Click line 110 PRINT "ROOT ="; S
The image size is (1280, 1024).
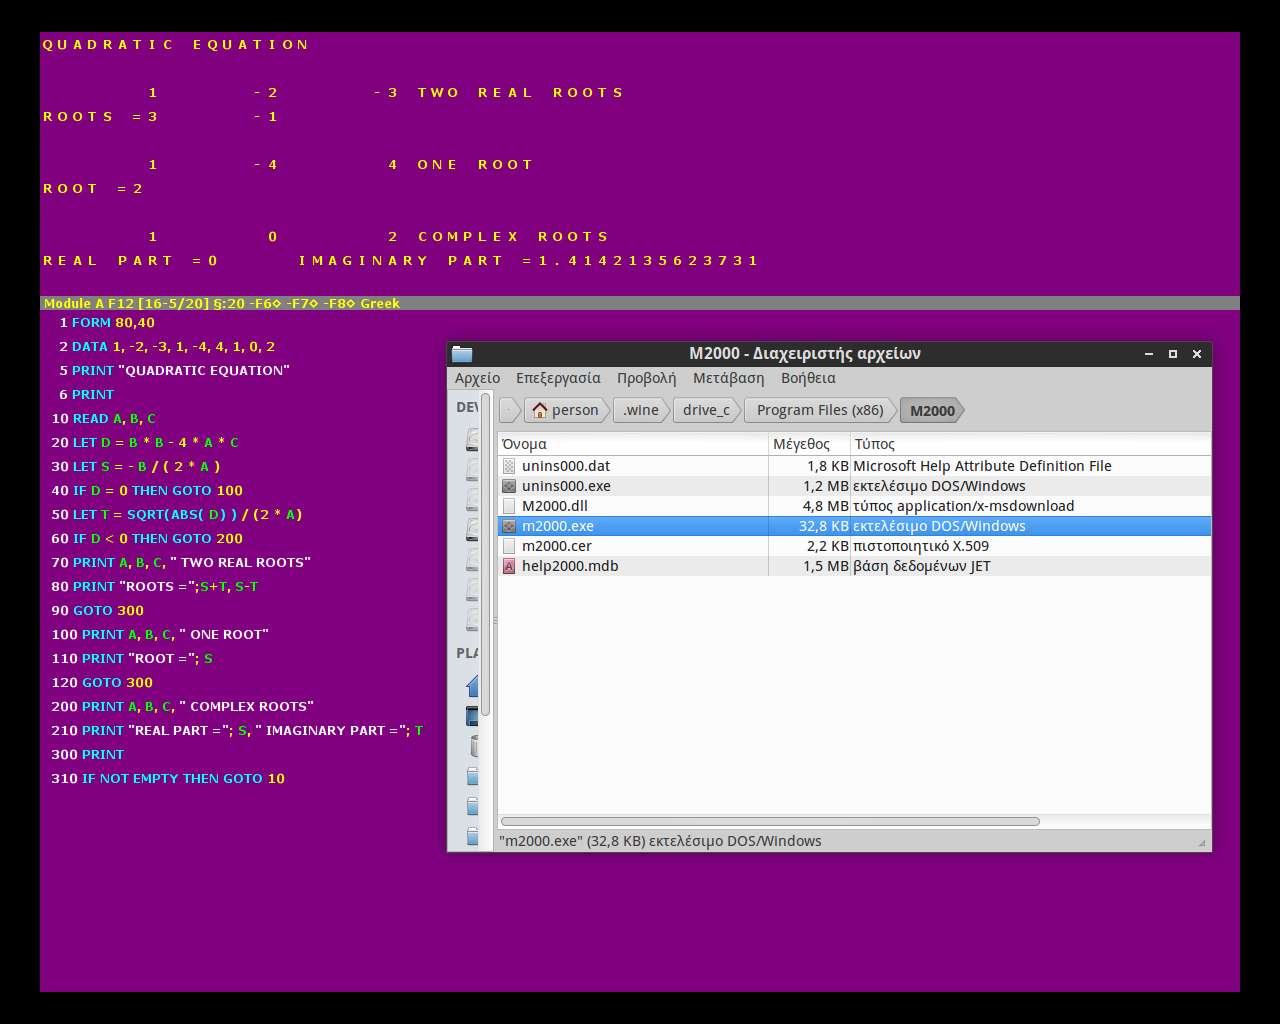pyautogui.click(x=132, y=659)
